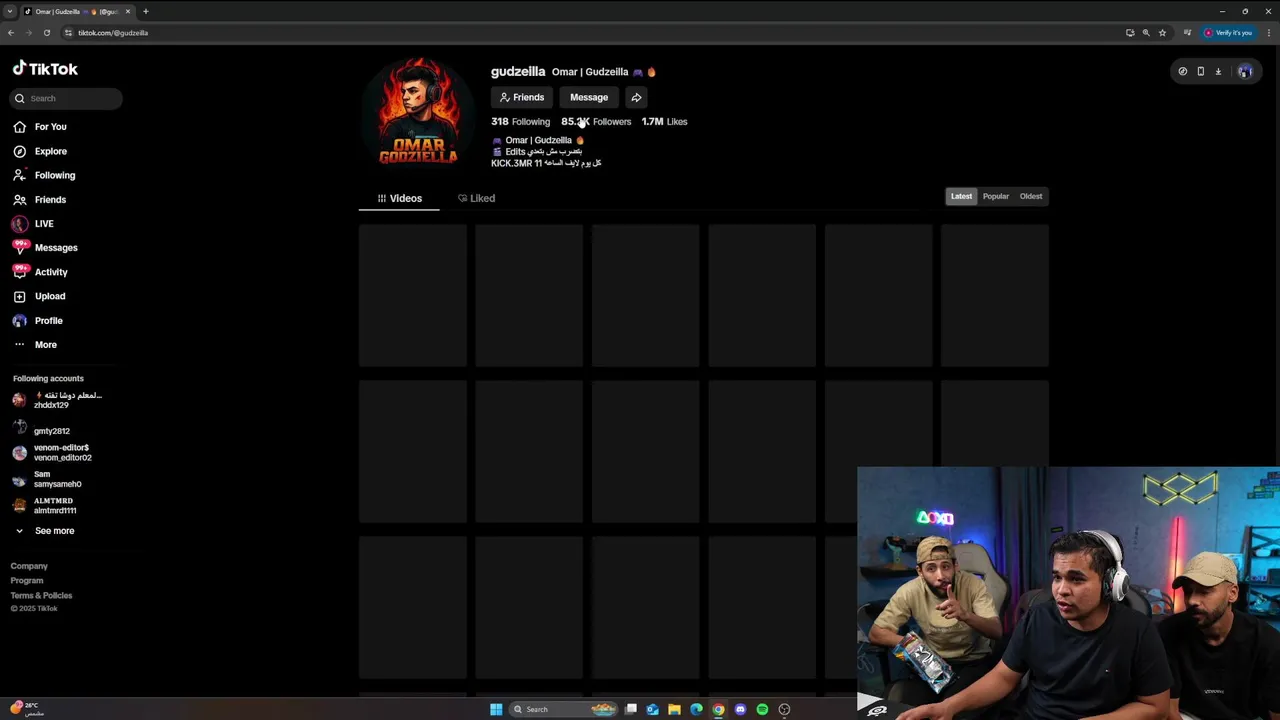Open Spotify from the taskbar
1280x720 pixels.
click(763, 709)
